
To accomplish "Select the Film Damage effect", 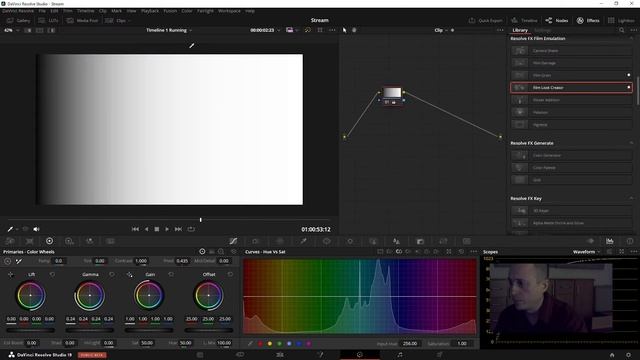I will pyautogui.click(x=571, y=63).
